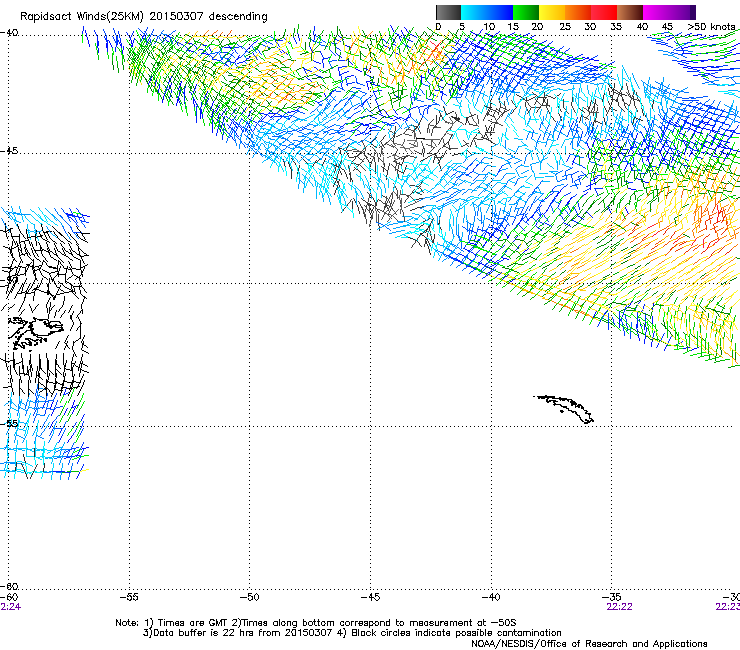Click the '-55' longitude label on bottom axis
The image size is (740, 650).
click(x=129, y=597)
